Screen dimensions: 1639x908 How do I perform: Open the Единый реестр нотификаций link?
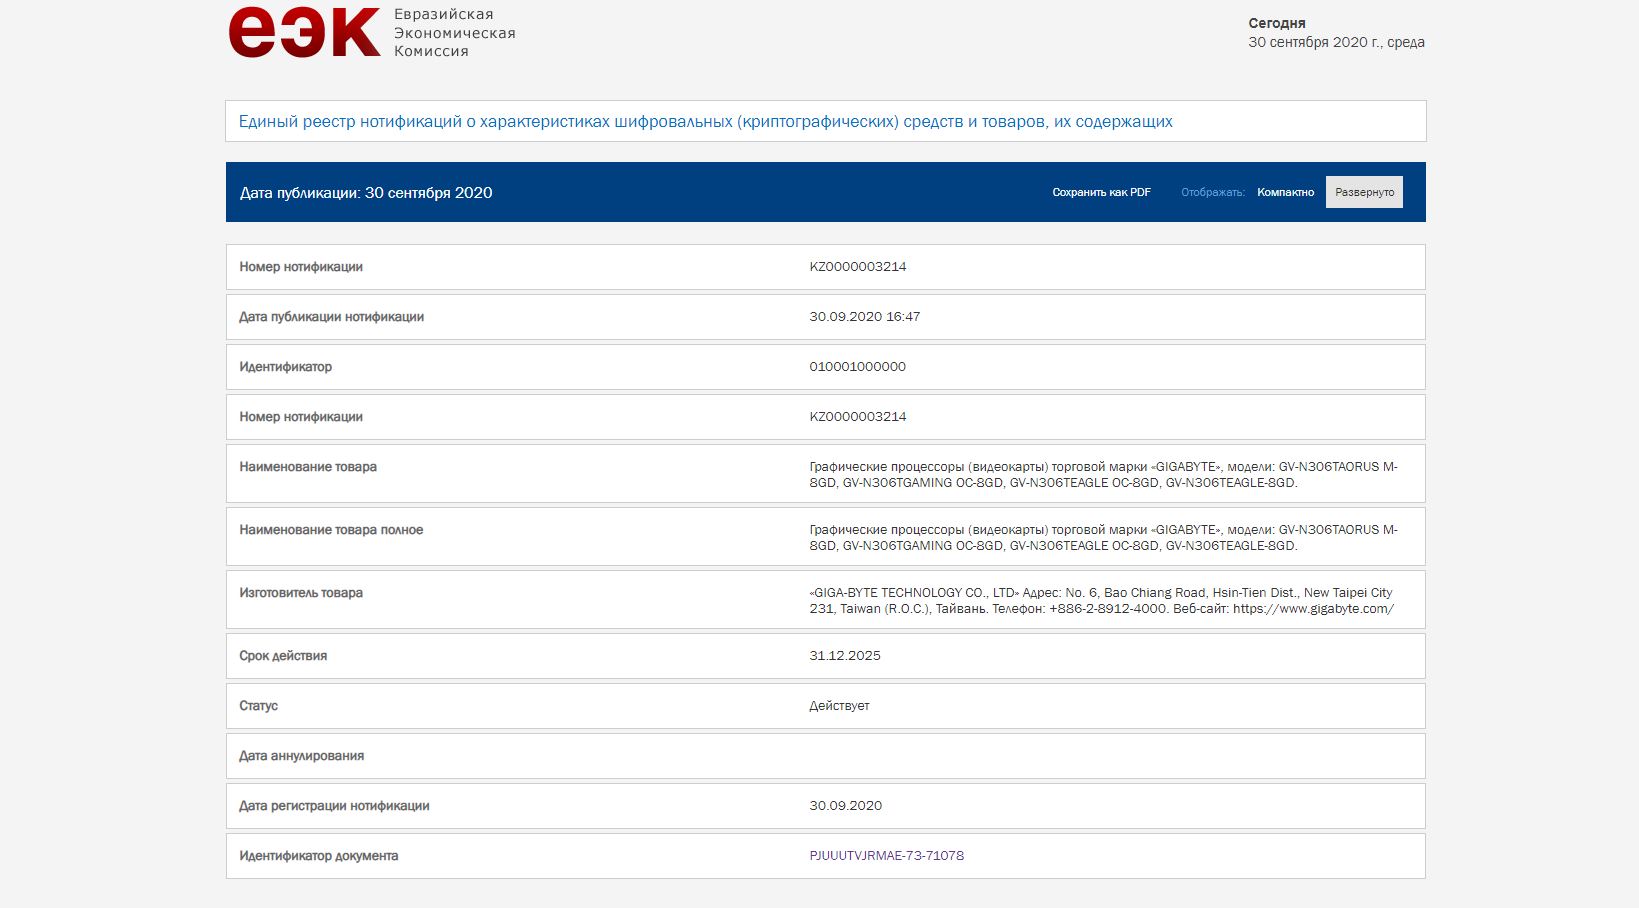[x=705, y=121]
